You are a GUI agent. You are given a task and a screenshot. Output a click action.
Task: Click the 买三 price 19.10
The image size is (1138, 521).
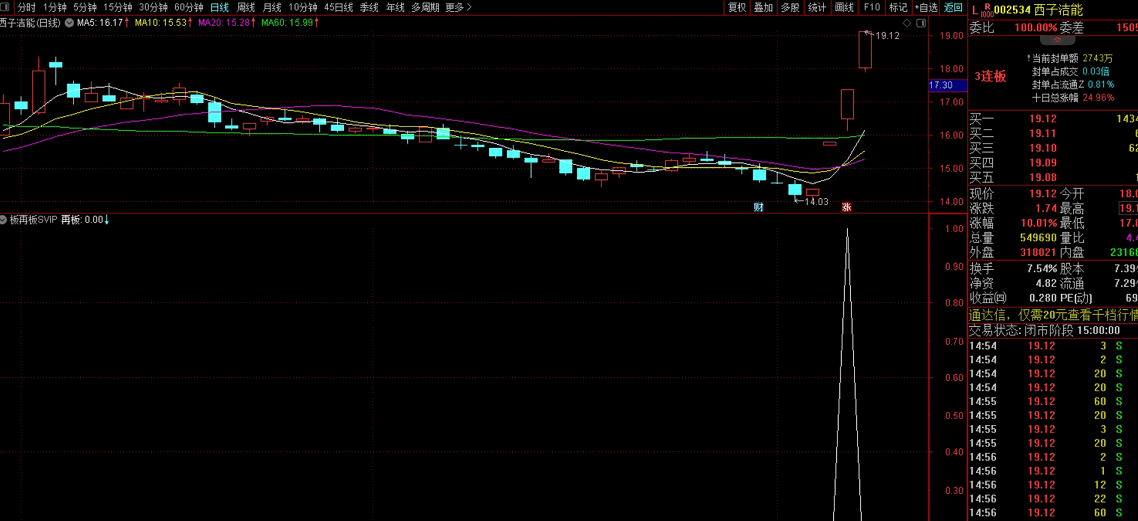point(1041,148)
